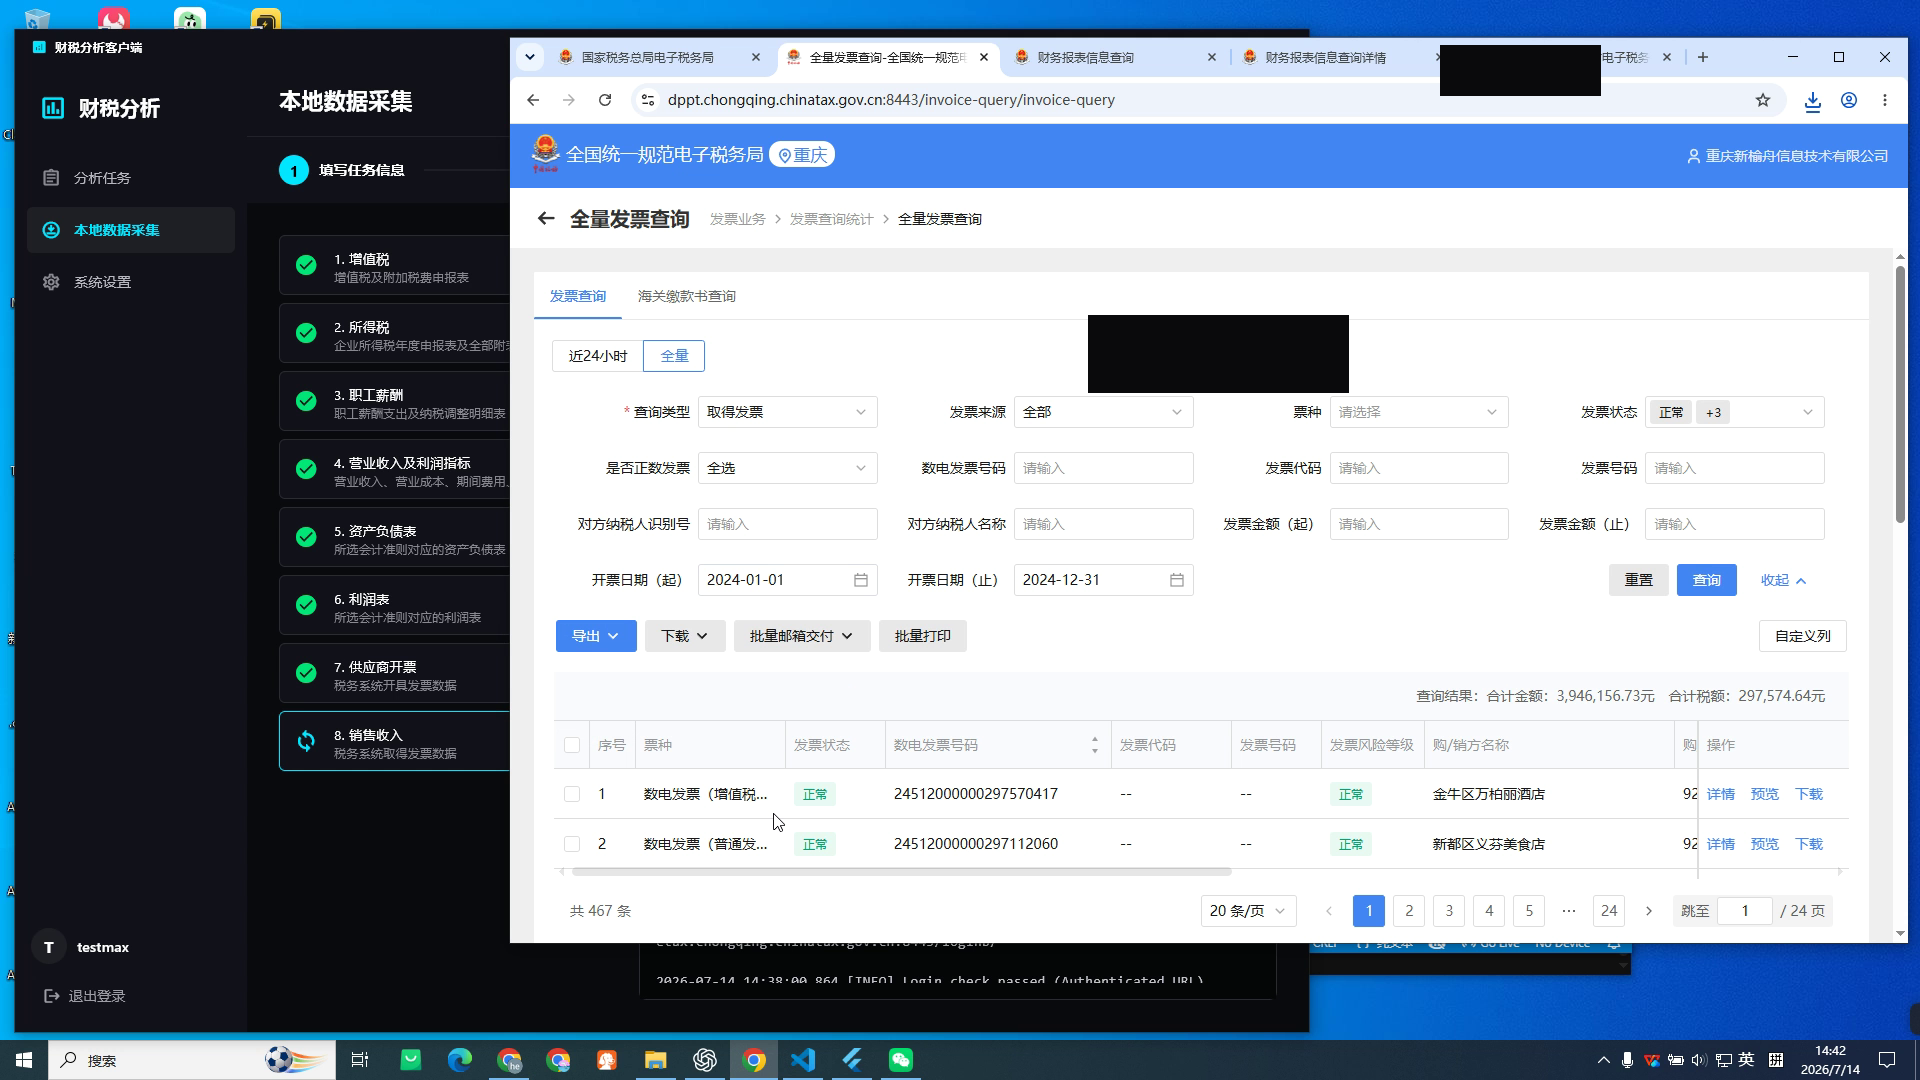
Task: Open 20 条/页 page size dropdown
Action: 1249,911
